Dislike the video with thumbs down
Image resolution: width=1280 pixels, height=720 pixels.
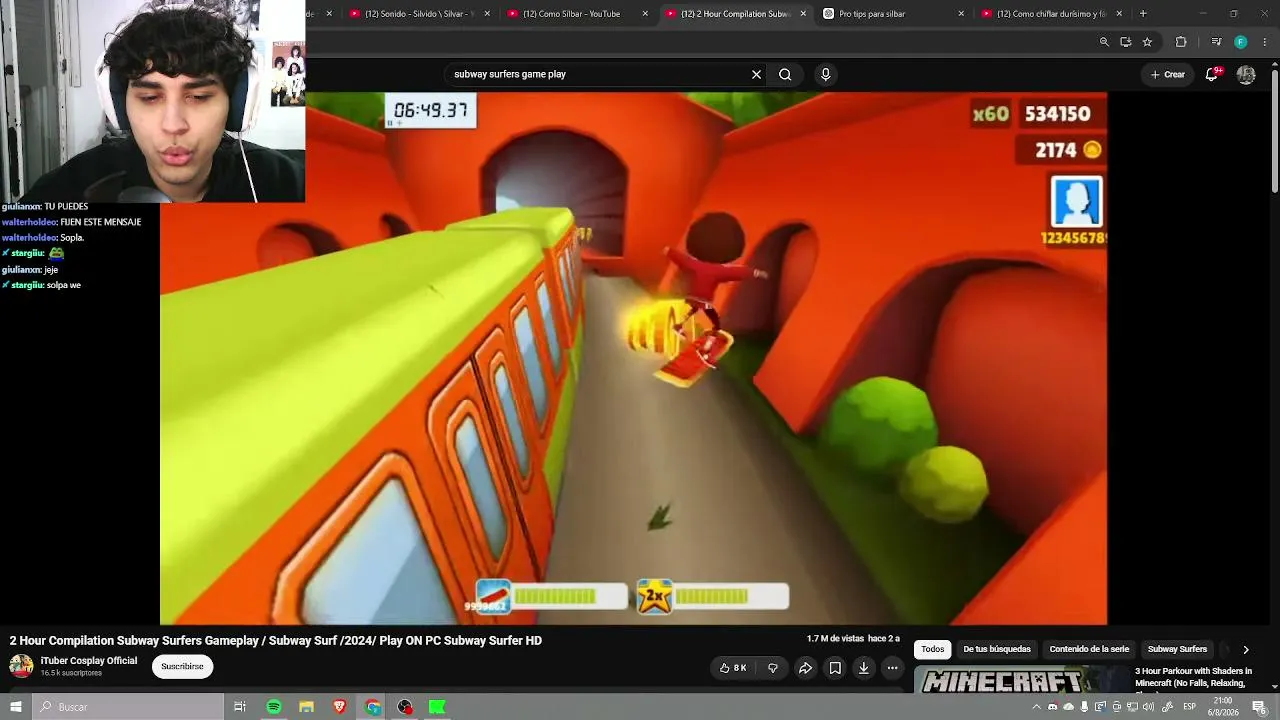coord(772,668)
